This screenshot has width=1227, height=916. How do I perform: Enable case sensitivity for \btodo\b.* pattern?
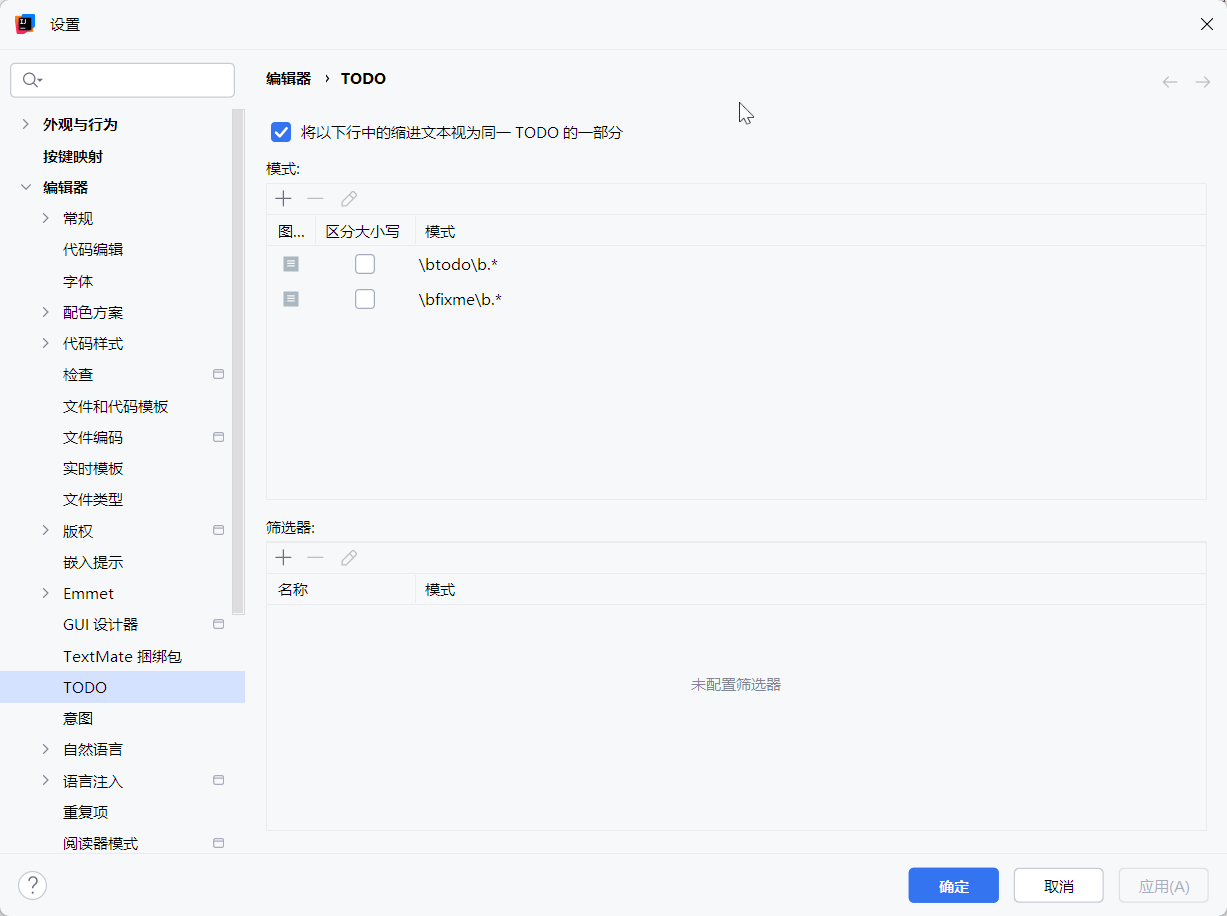(x=365, y=264)
